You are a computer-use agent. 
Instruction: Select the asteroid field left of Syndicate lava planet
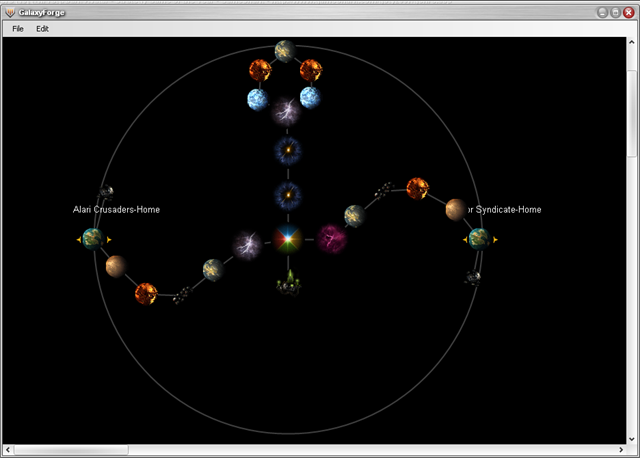384,191
